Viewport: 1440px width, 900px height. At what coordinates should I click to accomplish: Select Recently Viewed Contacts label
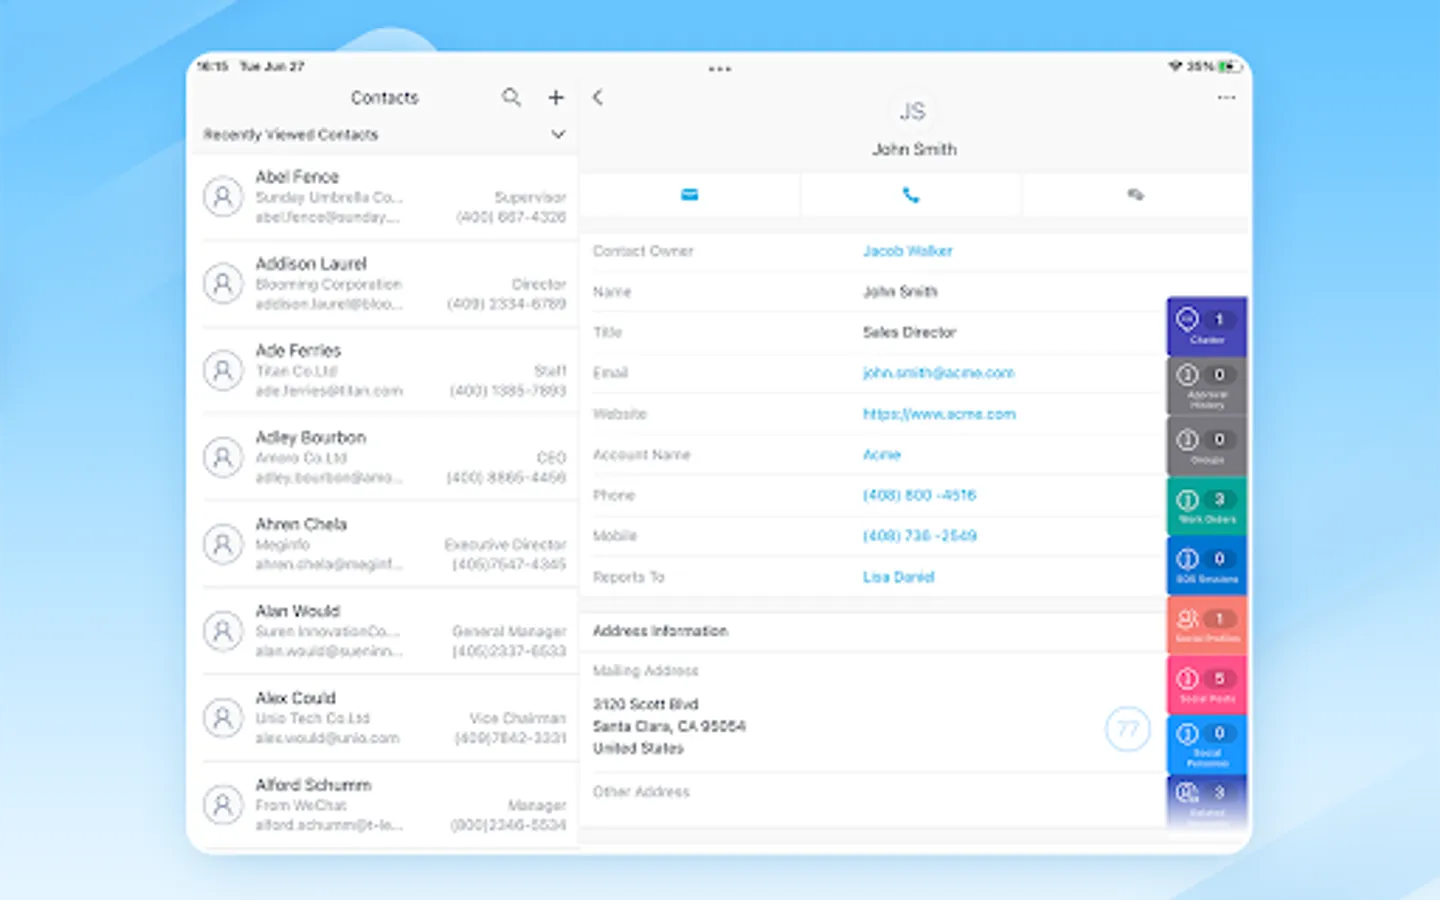[x=291, y=134]
